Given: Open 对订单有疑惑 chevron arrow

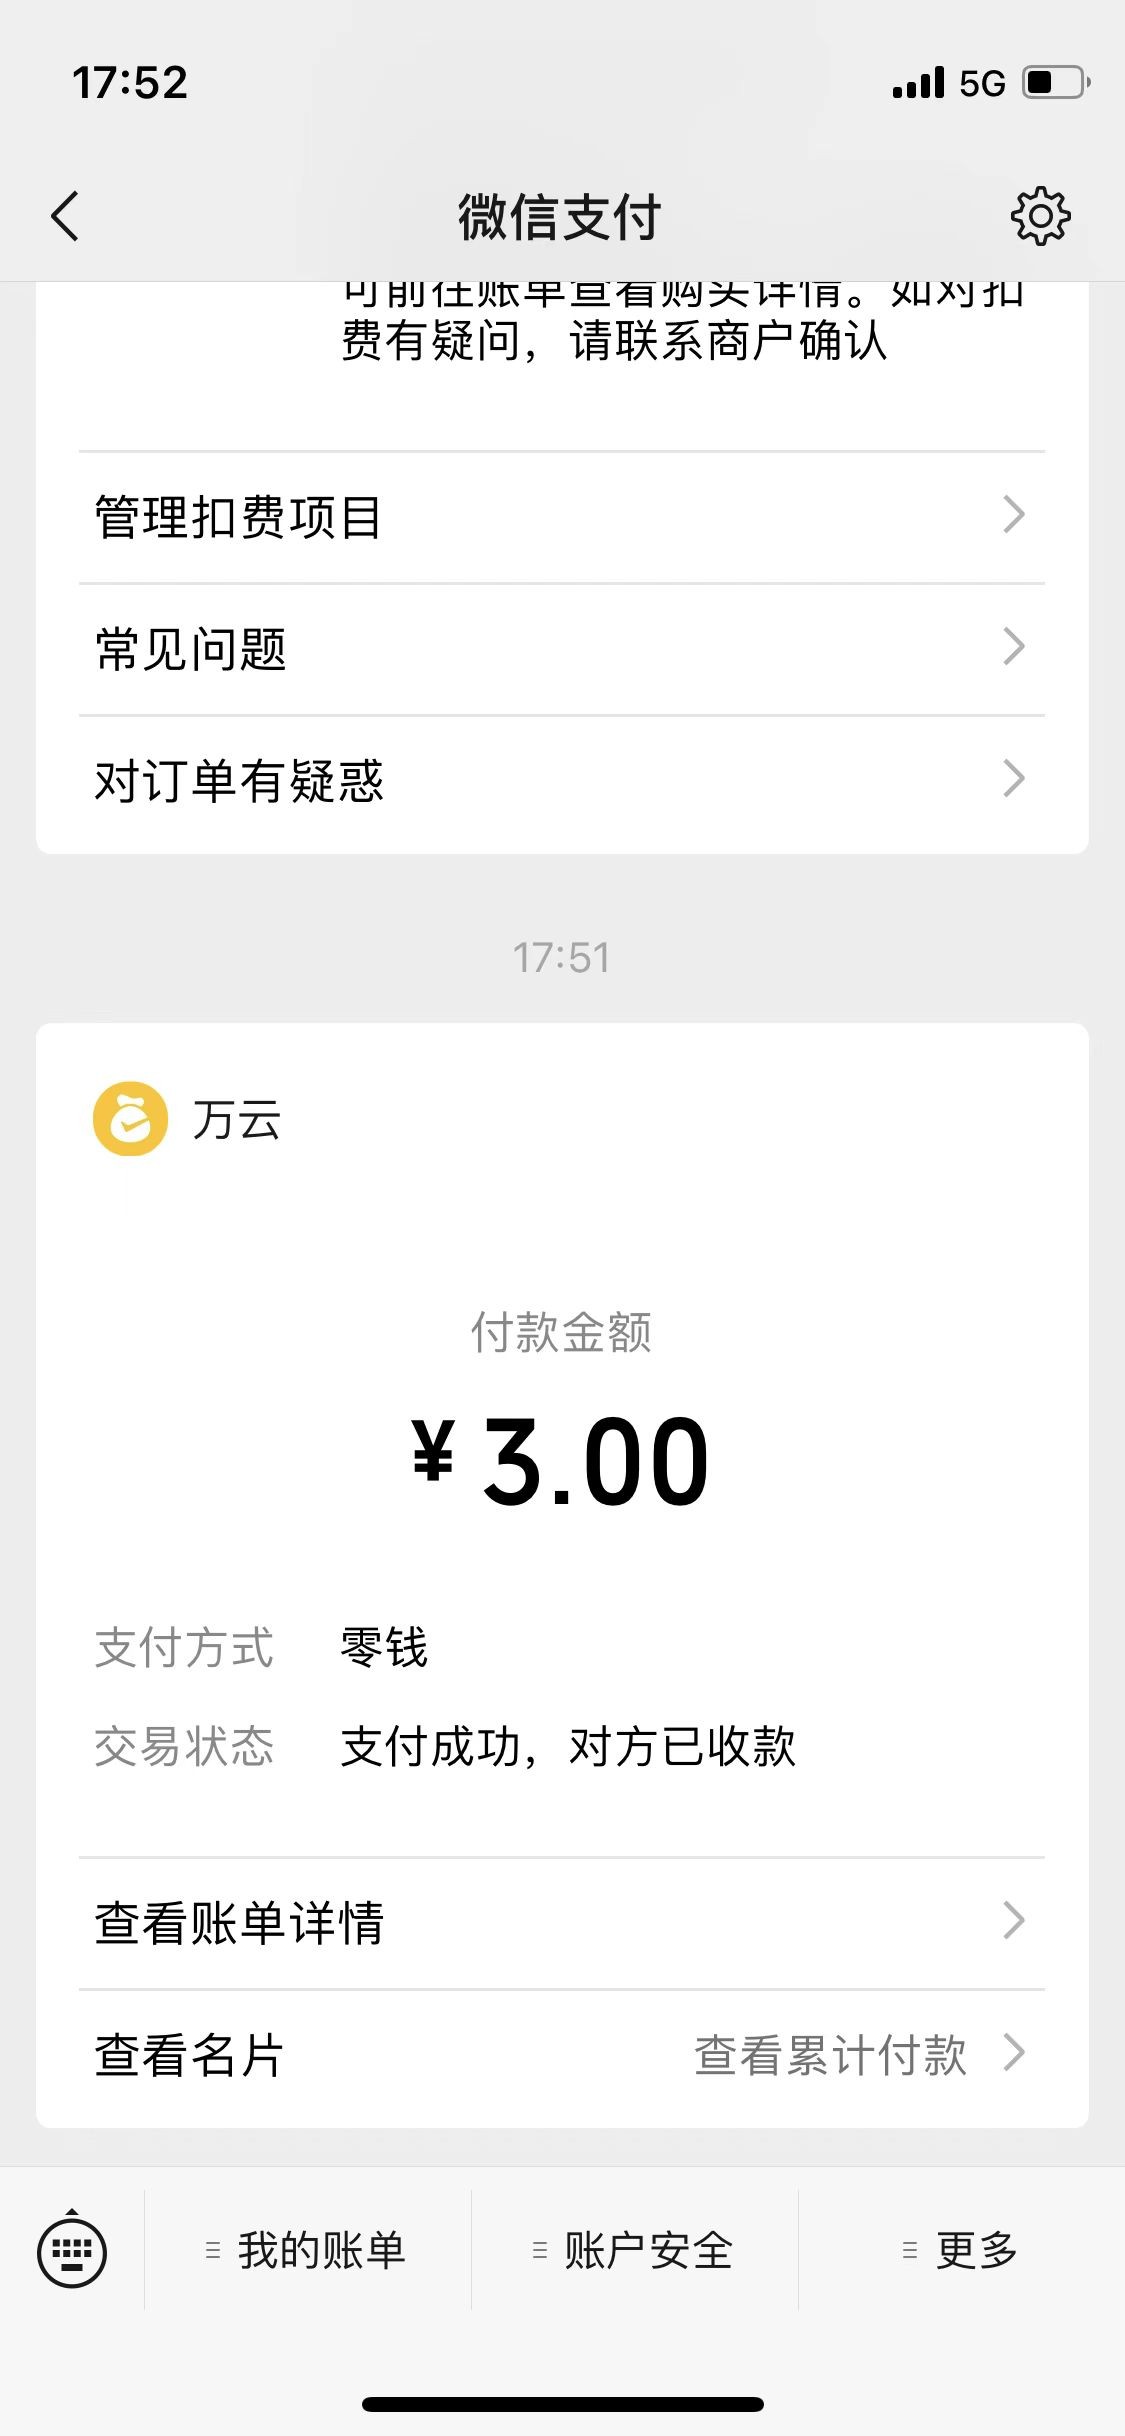Looking at the screenshot, I should (1014, 779).
